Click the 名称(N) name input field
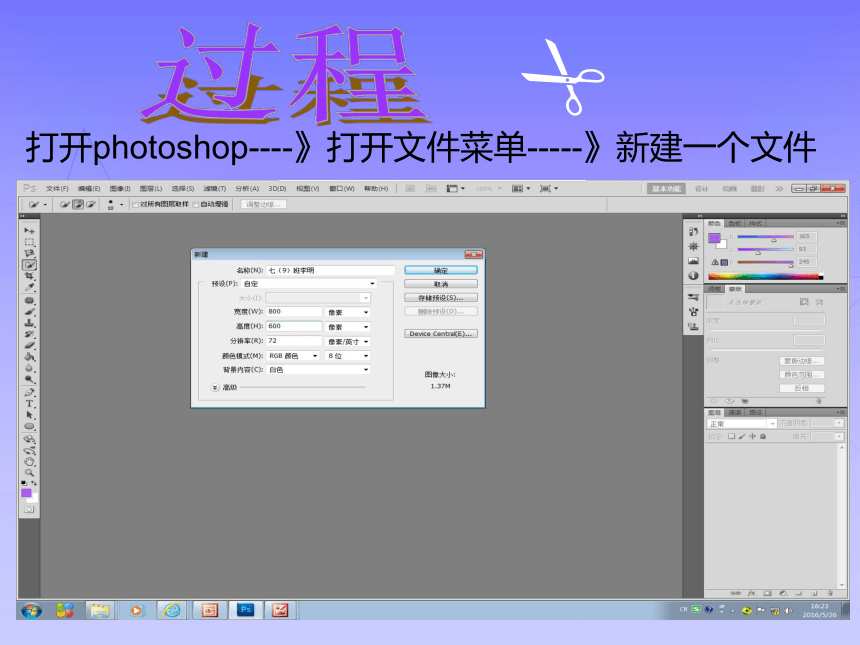860x645 pixels. [330, 270]
